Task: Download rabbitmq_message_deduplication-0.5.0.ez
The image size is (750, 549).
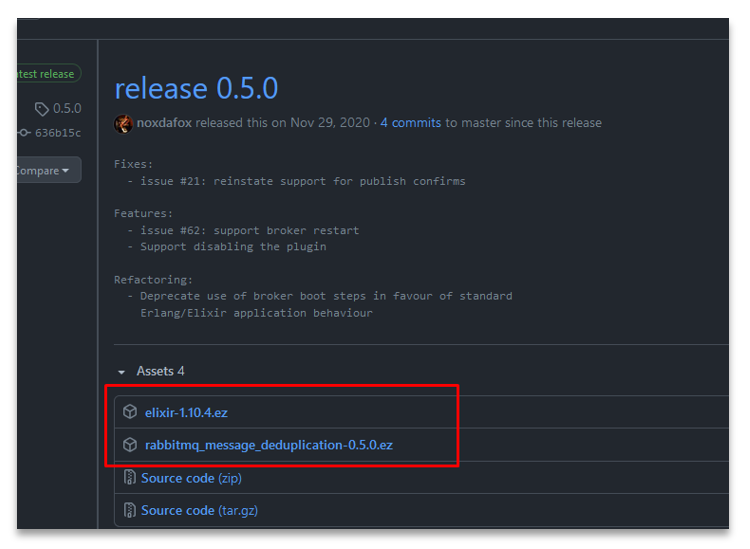Action: coord(269,445)
